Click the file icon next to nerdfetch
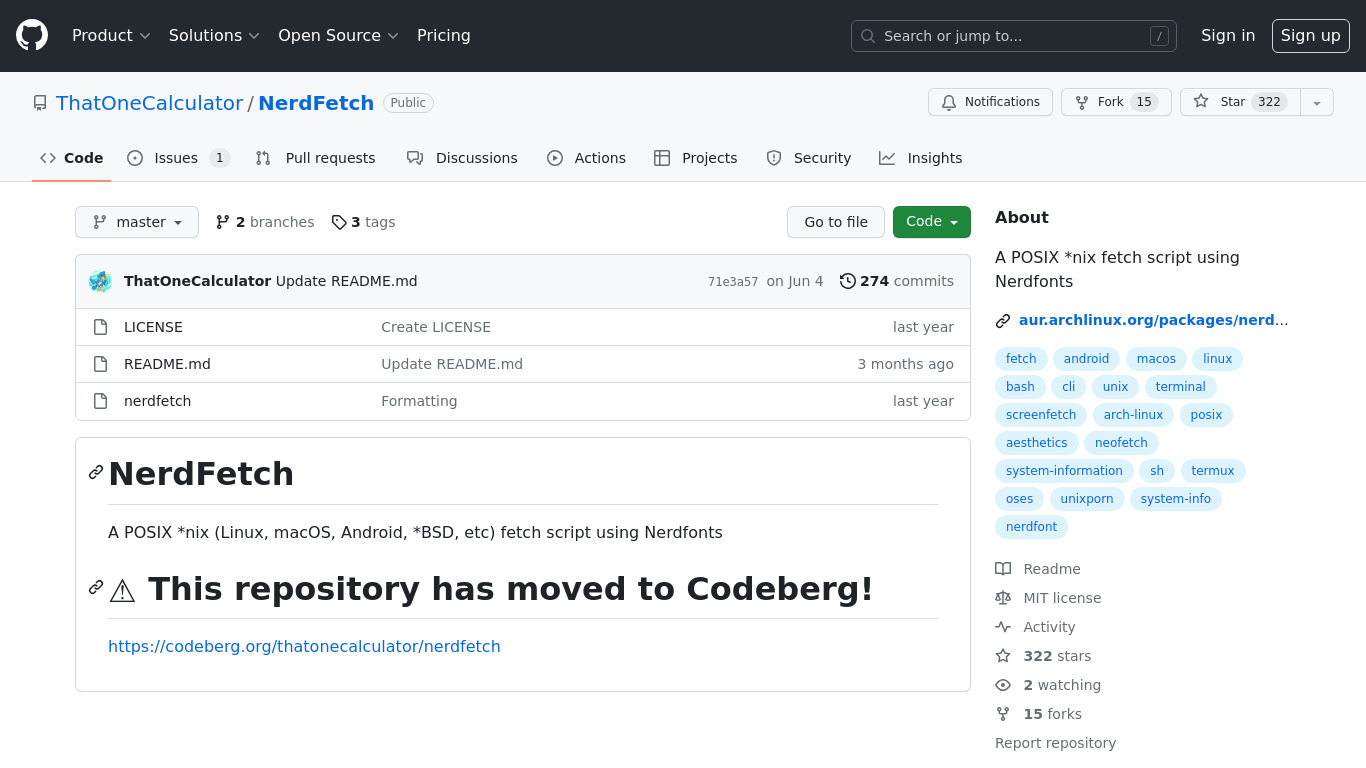This screenshot has height=768, width=1366. [x=100, y=401]
